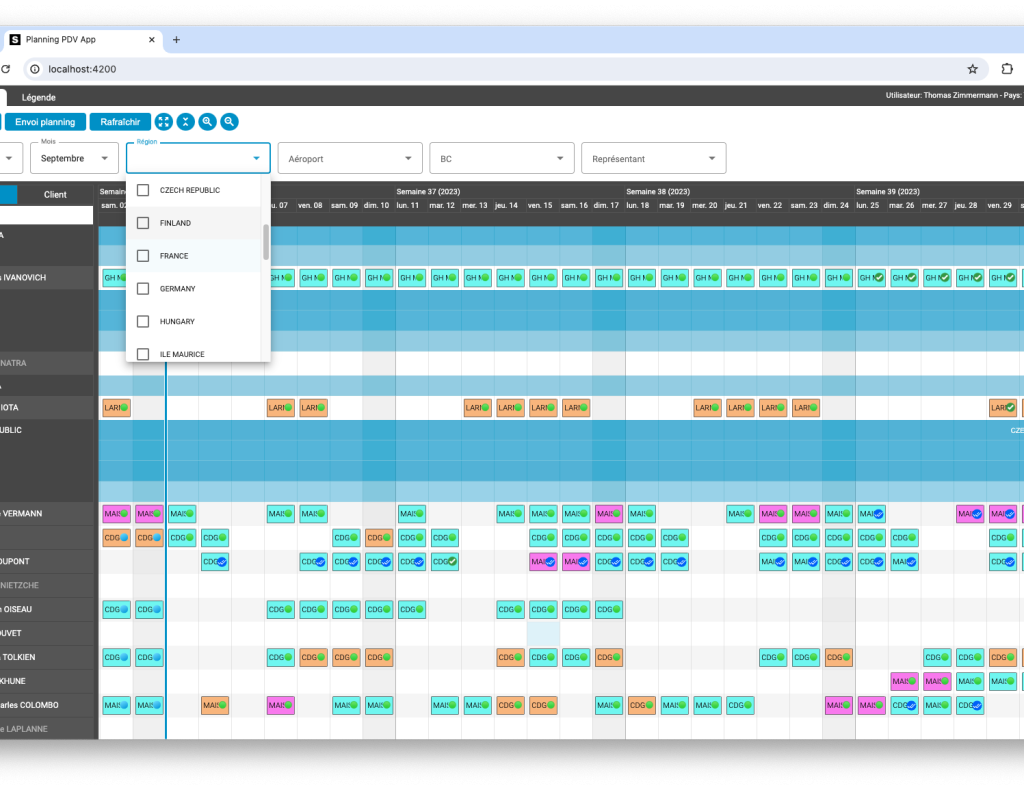This screenshot has width=1024, height=790.
Task: Click the zoom in magnifier icon
Action: [207, 121]
